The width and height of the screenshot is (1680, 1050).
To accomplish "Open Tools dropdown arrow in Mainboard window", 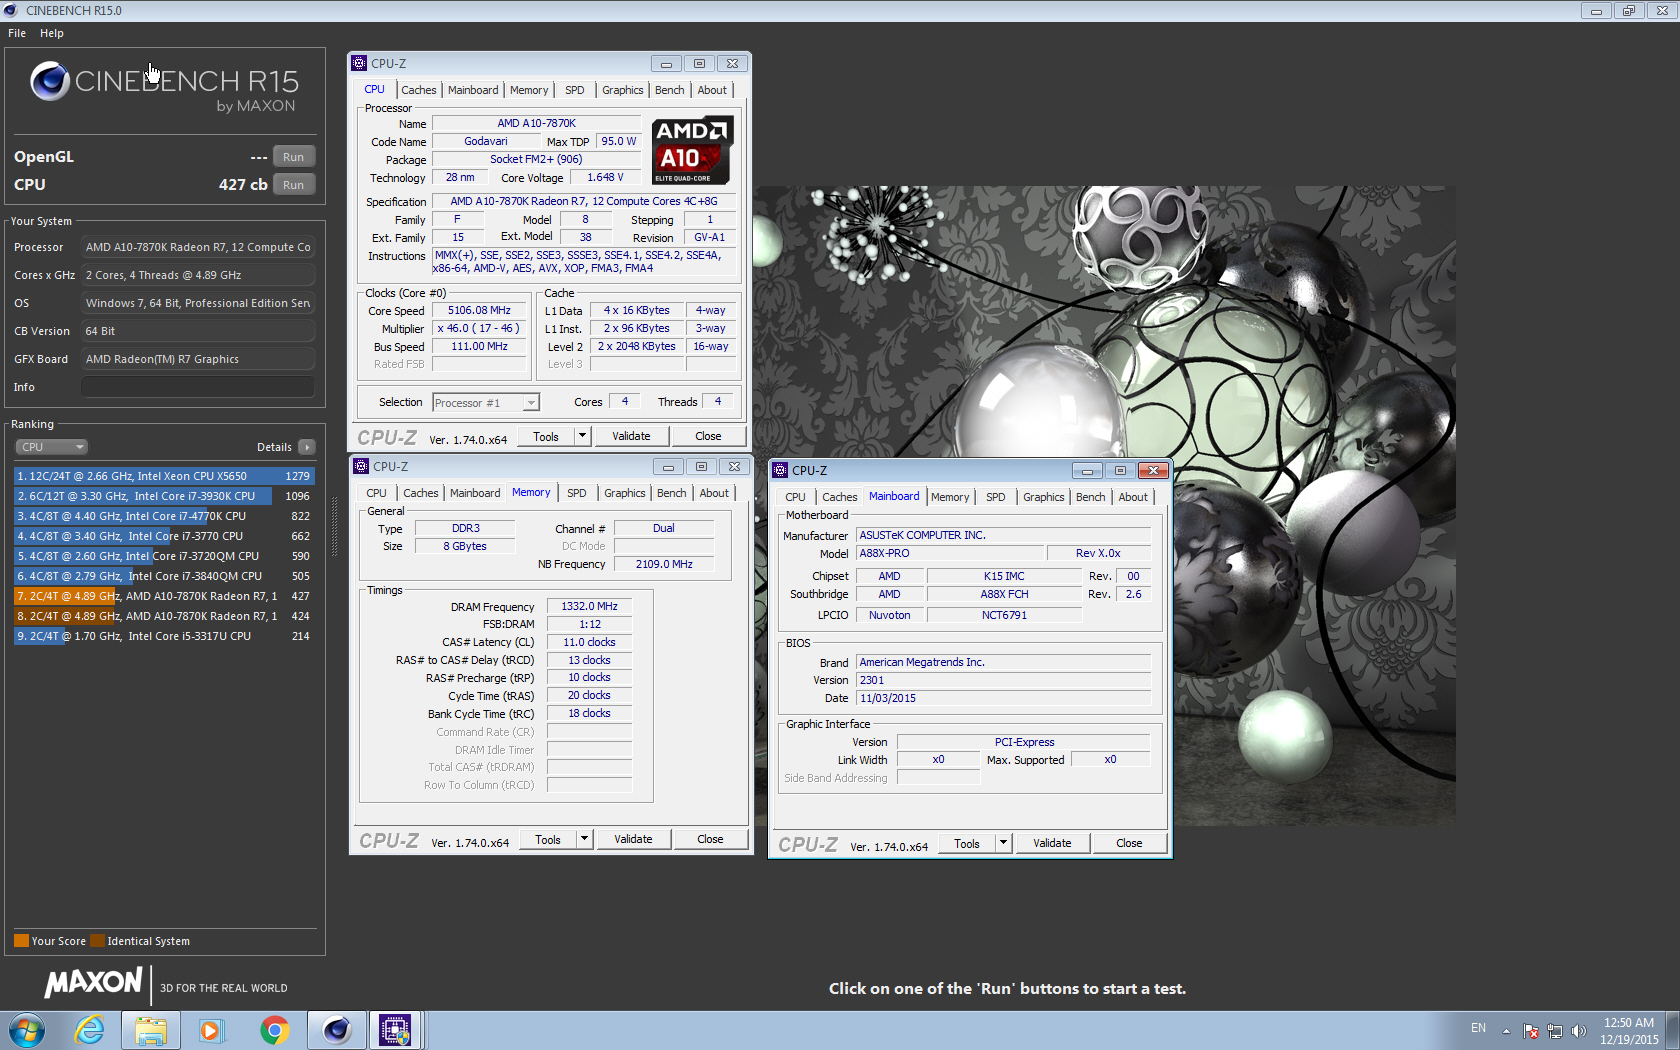I will point(1004,843).
